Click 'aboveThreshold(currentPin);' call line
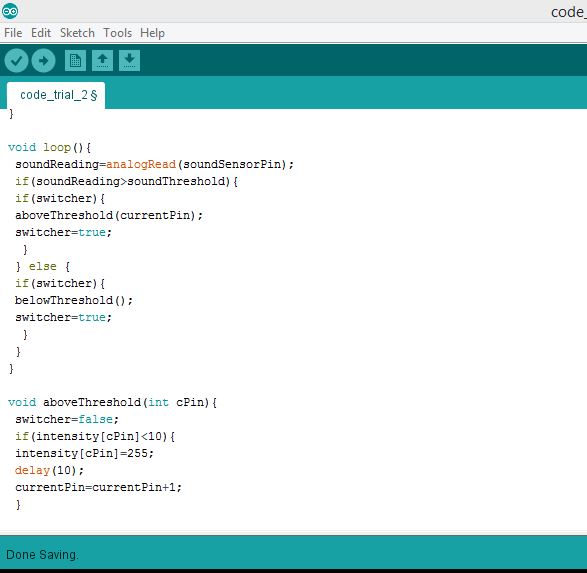This screenshot has width=587, height=573. (109, 216)
